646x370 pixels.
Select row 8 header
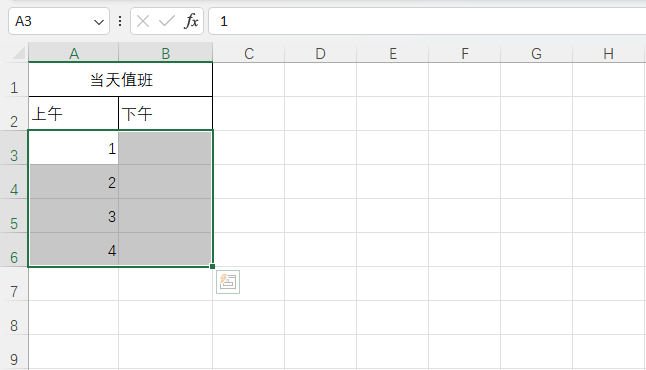click(14, 318)
